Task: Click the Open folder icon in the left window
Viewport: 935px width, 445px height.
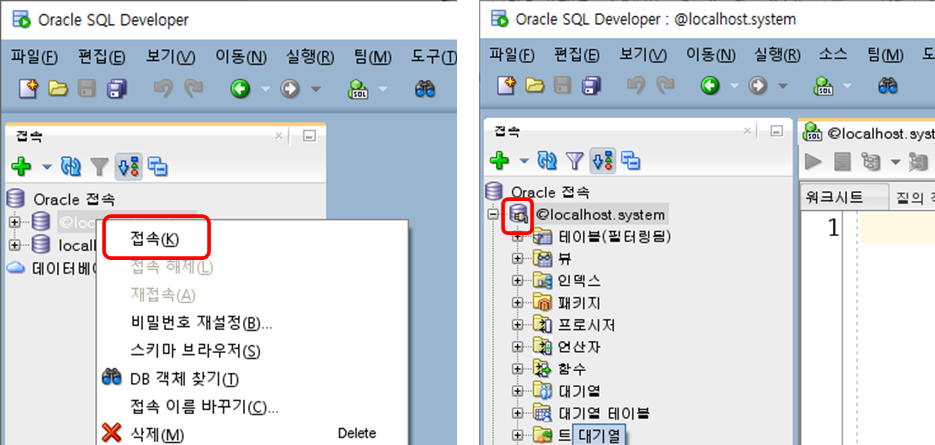Action: coord(58,89)
